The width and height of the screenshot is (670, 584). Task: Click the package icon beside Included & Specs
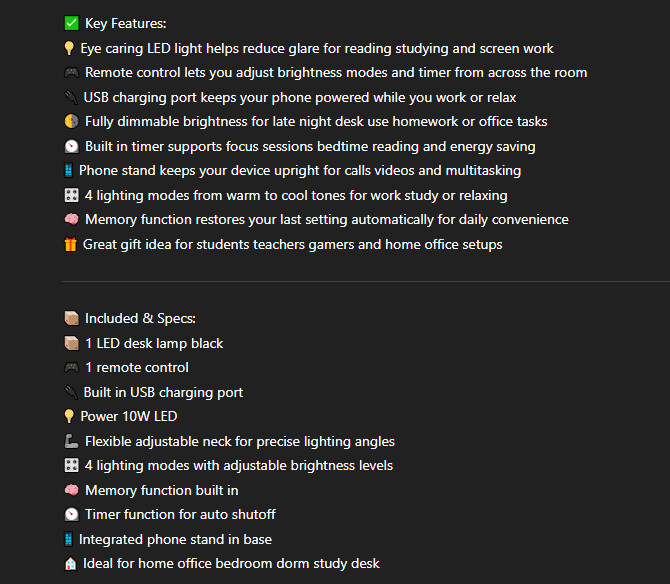pos(71,319)
